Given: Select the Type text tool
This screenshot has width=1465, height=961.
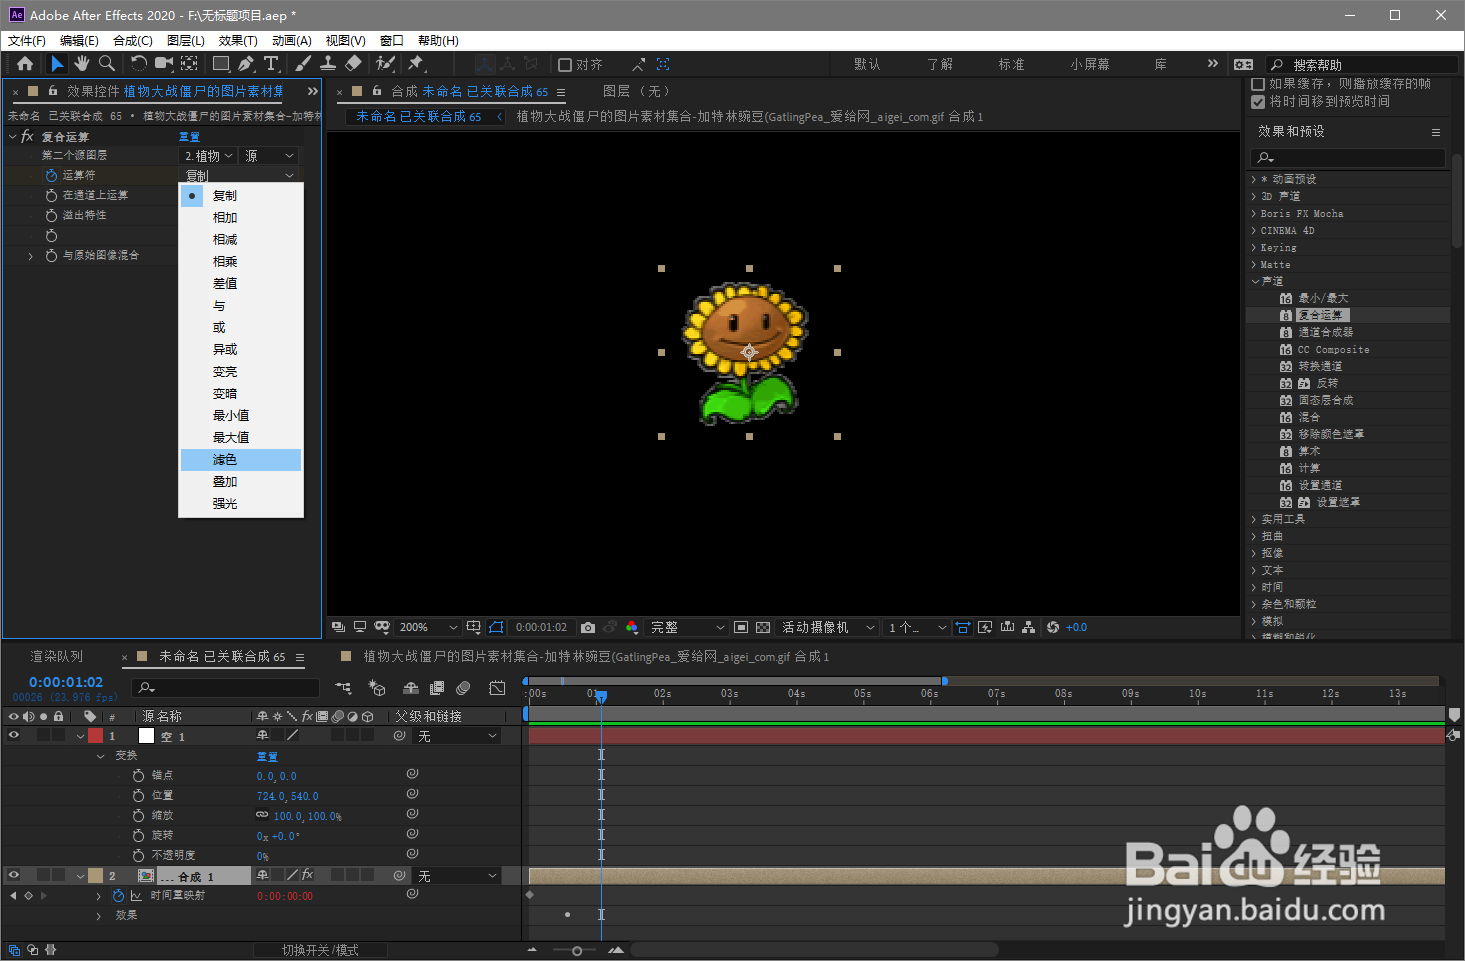Looking at the screenshot, I should (271, 63).
